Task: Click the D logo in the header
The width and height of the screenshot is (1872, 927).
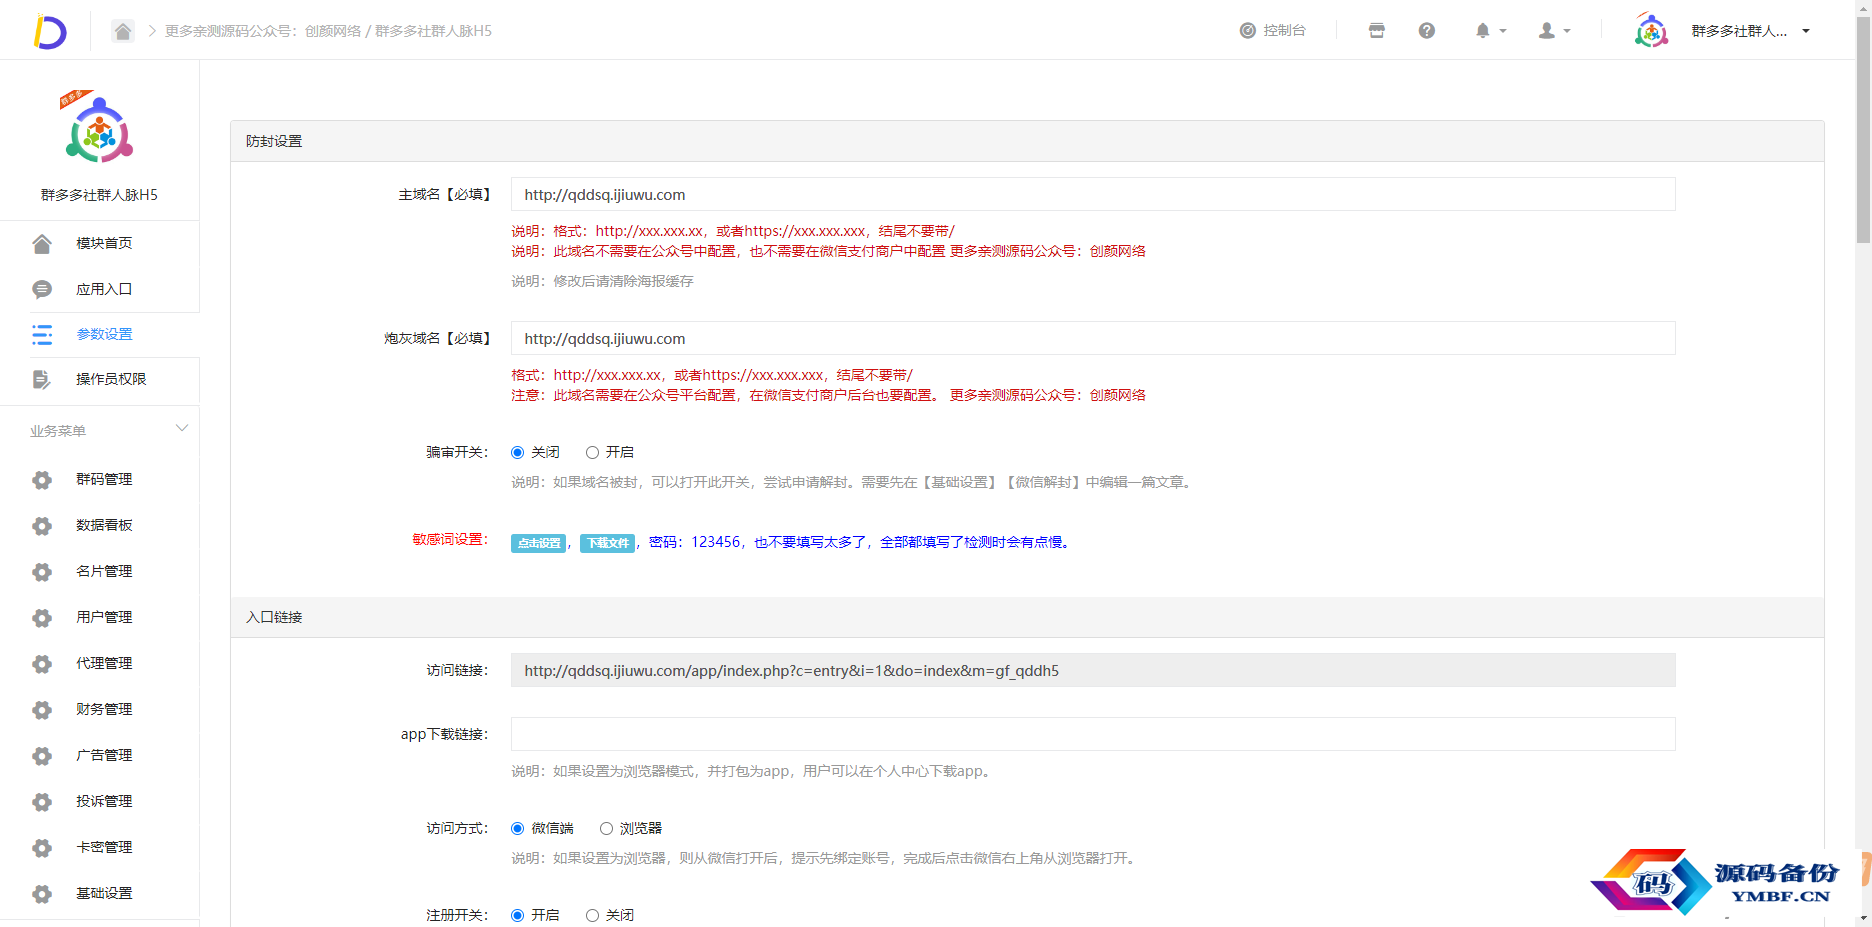Action: point(49,31)
